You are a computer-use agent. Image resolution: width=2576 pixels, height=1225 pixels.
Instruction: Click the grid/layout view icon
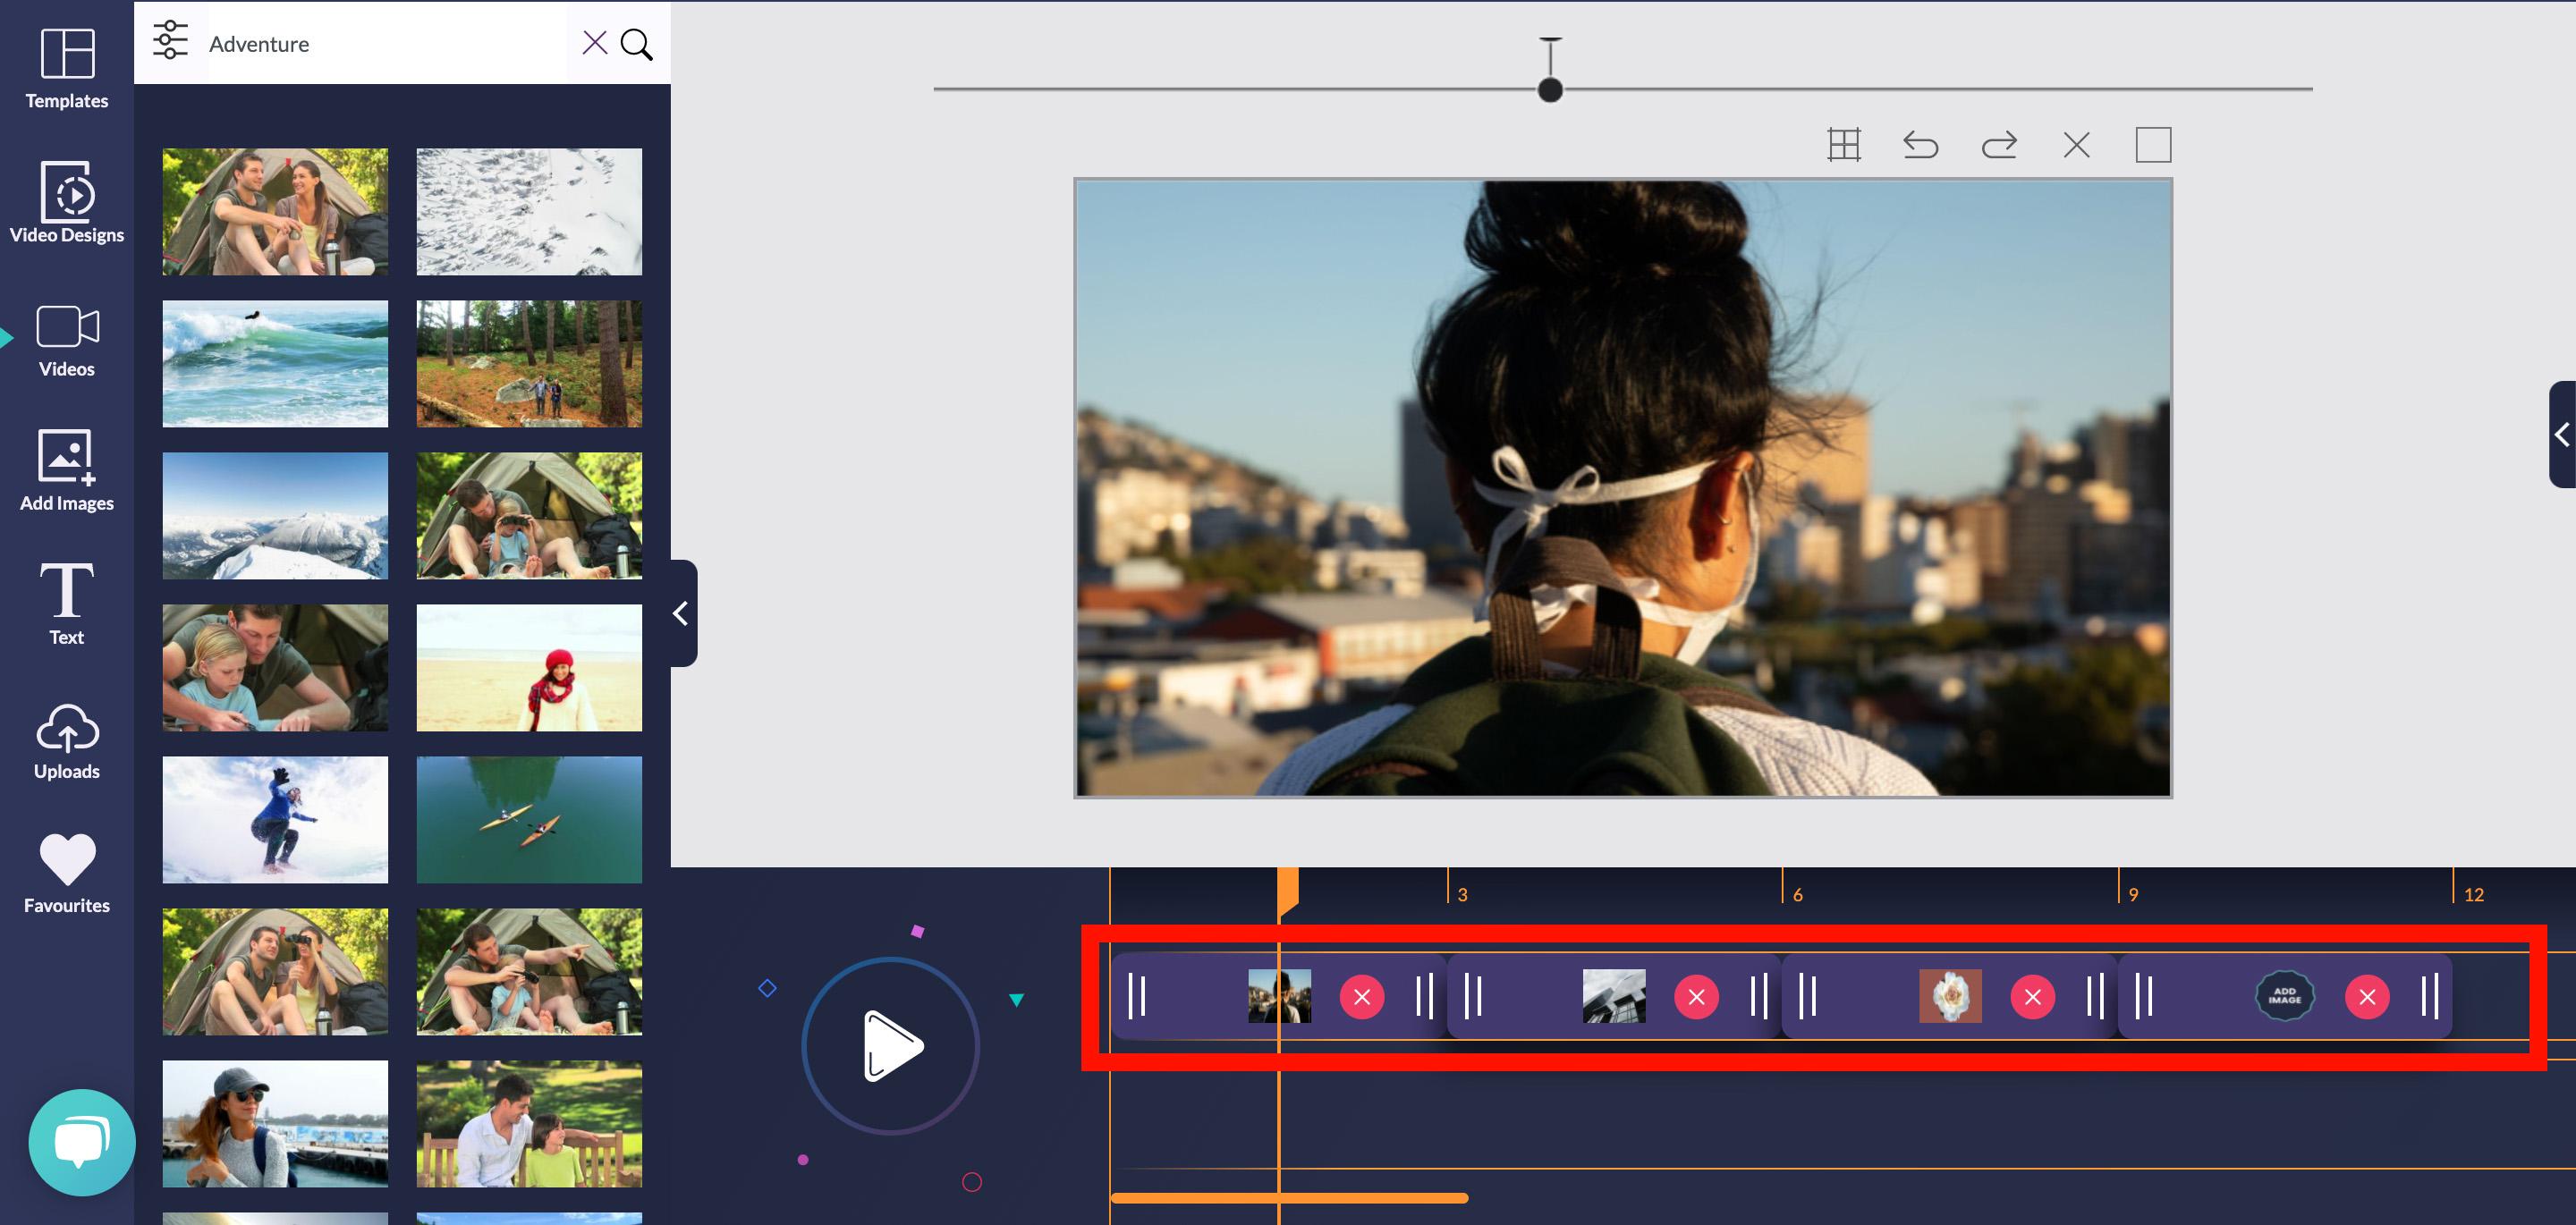click(1845, 145)
